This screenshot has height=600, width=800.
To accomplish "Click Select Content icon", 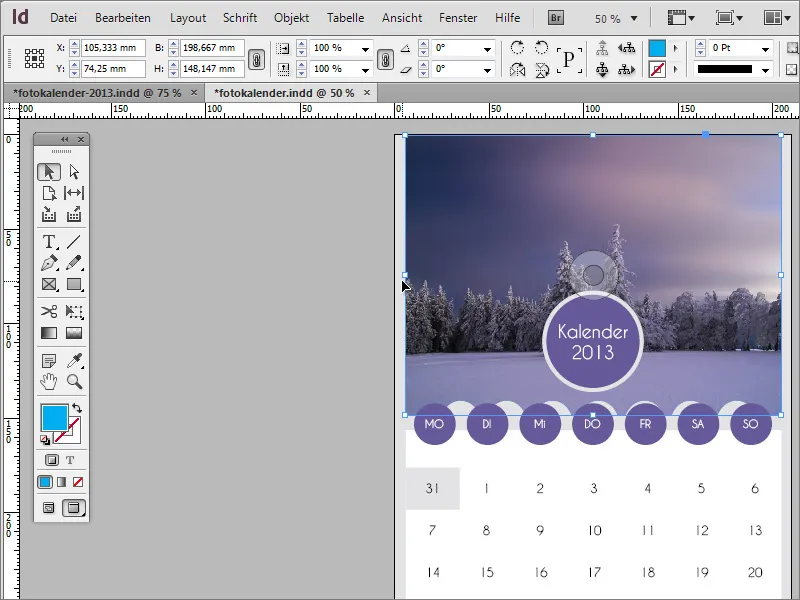I will (x=603, y=69).
